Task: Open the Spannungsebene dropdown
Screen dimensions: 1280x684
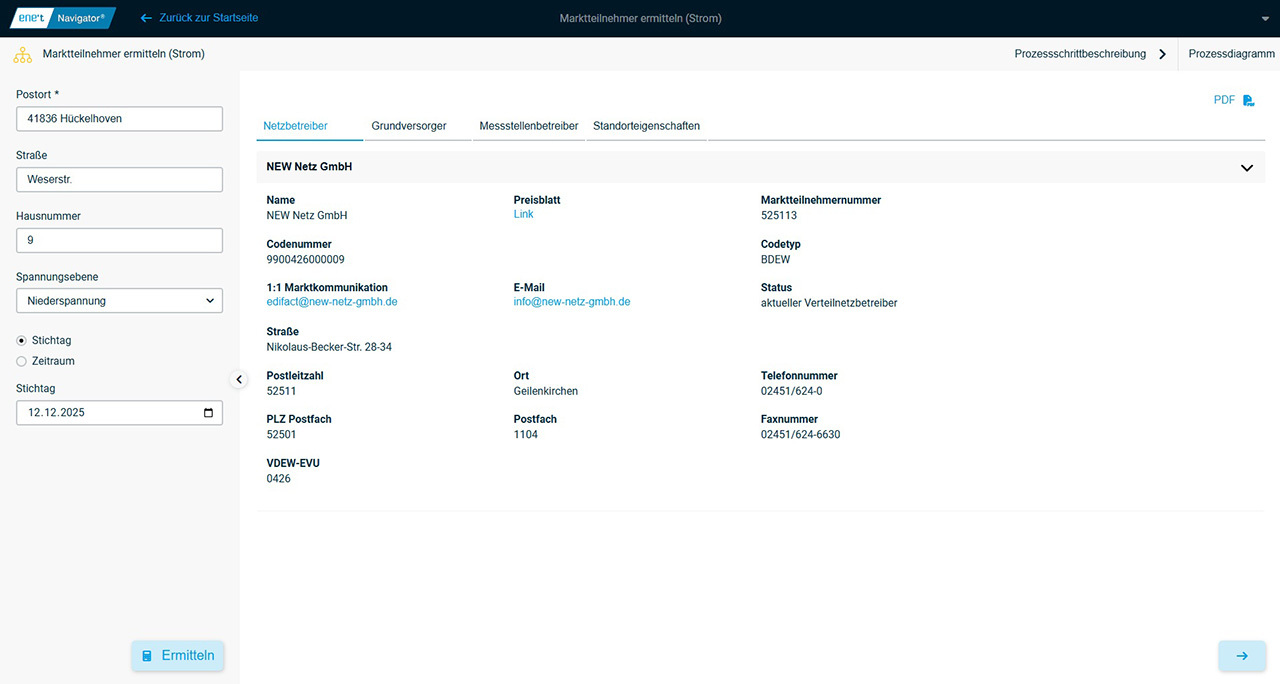Action: click(x=119, y=300)
